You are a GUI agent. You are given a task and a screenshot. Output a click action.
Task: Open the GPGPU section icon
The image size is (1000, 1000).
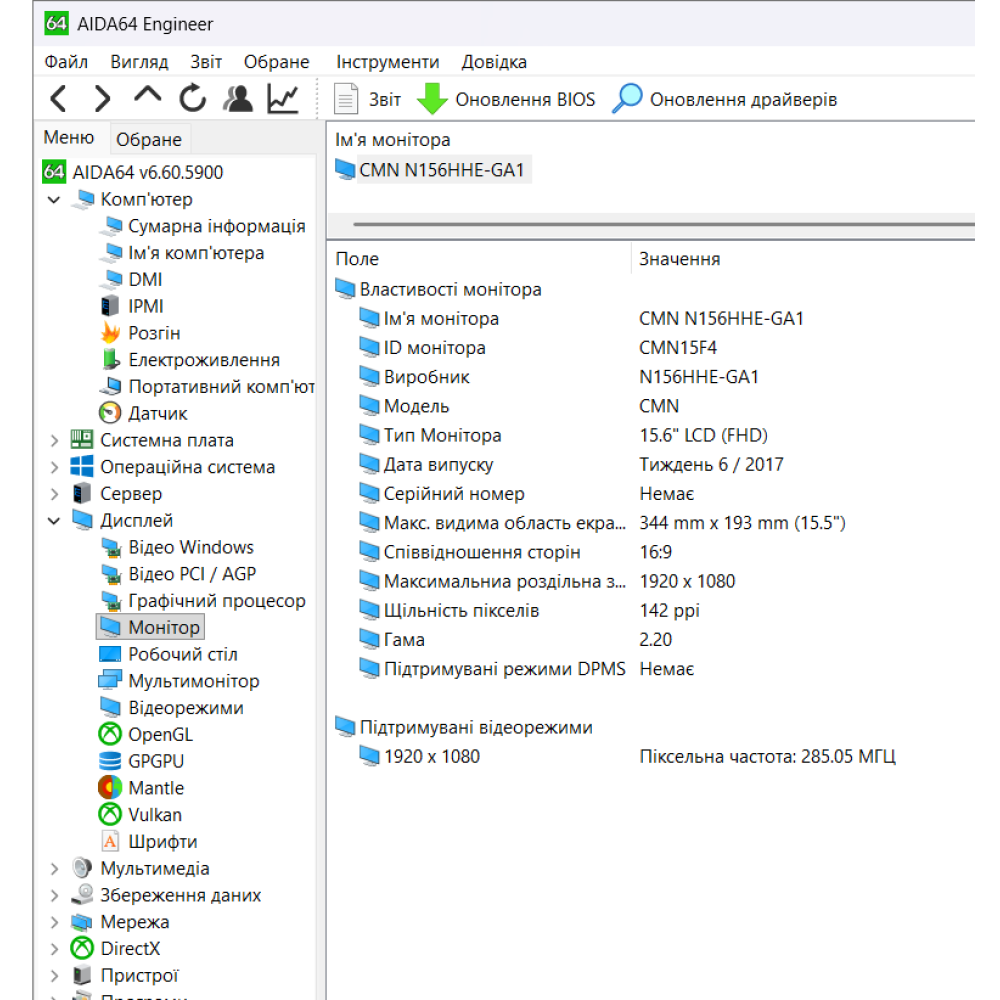coord(109,761)
